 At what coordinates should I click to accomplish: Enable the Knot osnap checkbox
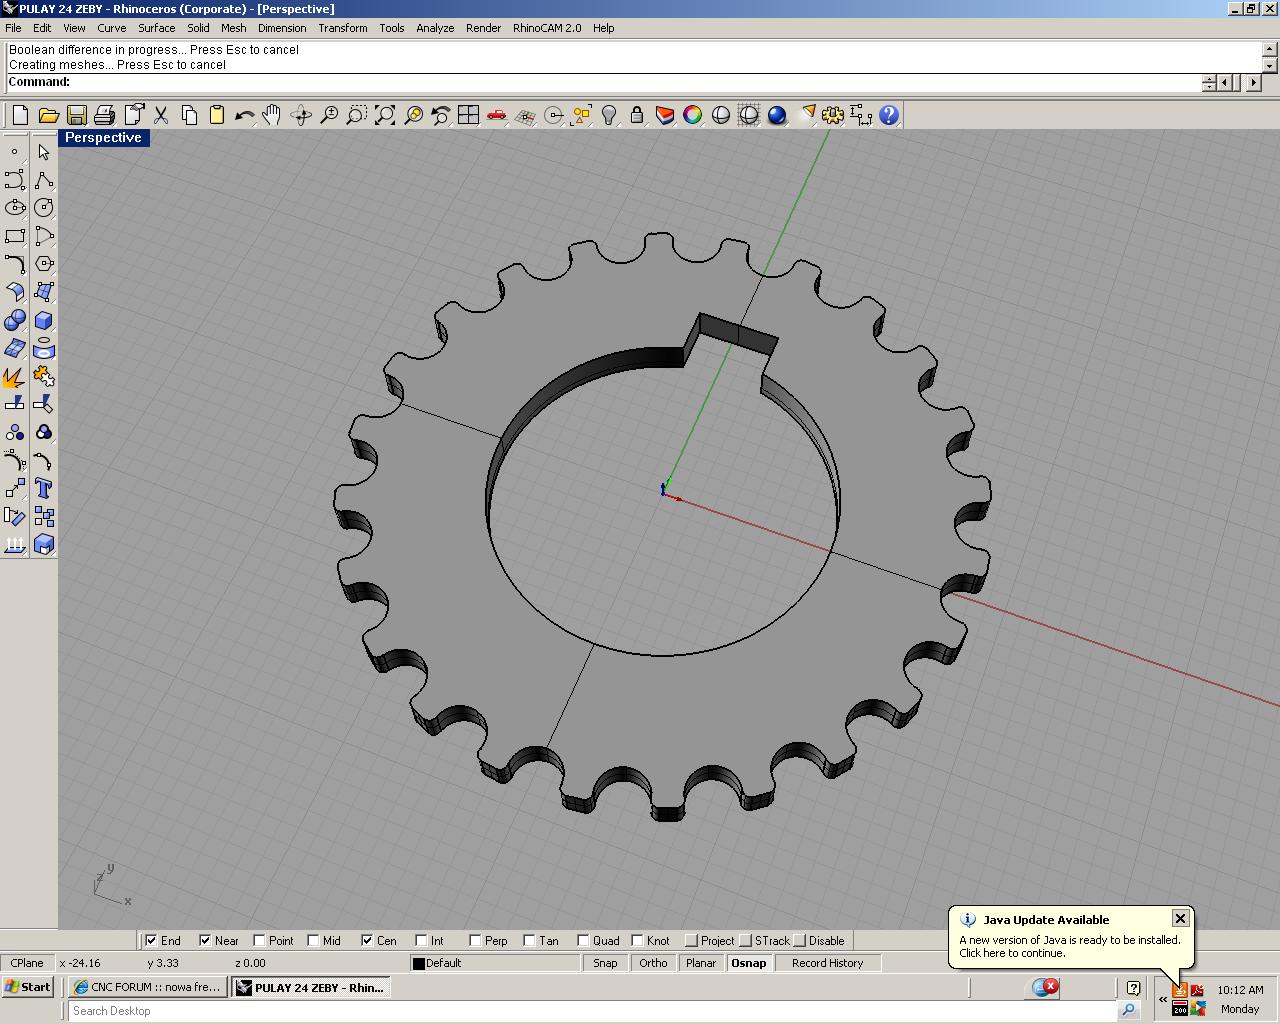point(637,940)
